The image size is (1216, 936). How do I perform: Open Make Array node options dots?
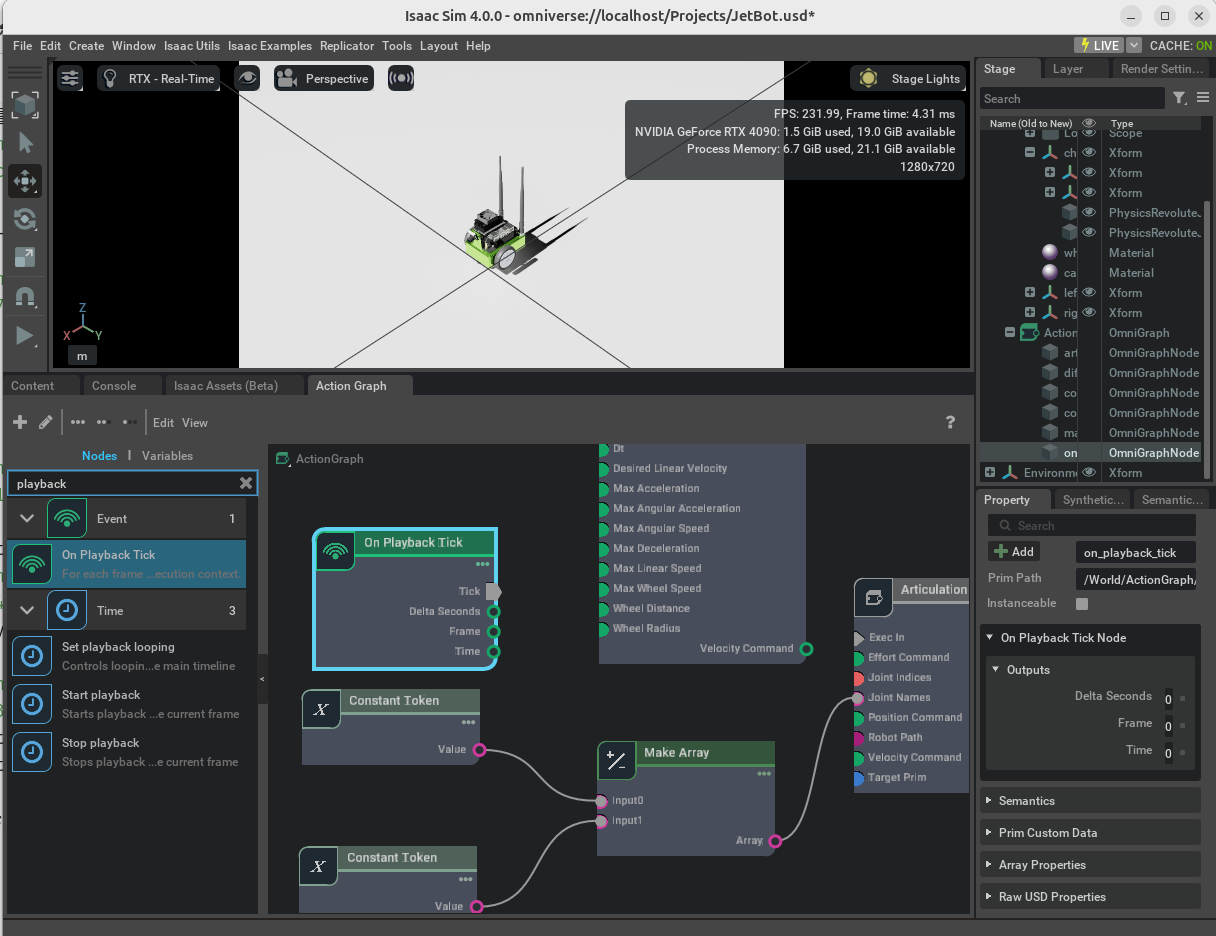pyautogui.click(x=764, y=773)
